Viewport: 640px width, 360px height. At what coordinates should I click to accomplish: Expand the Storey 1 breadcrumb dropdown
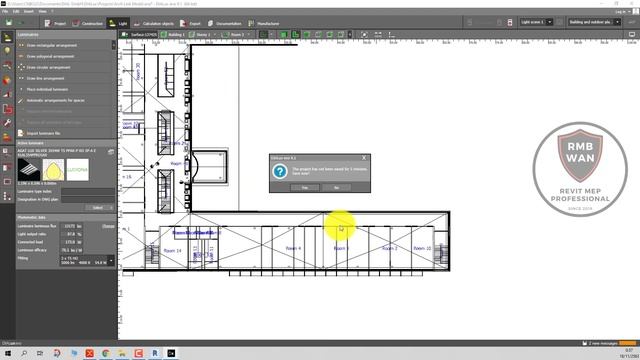pos(215,35)
